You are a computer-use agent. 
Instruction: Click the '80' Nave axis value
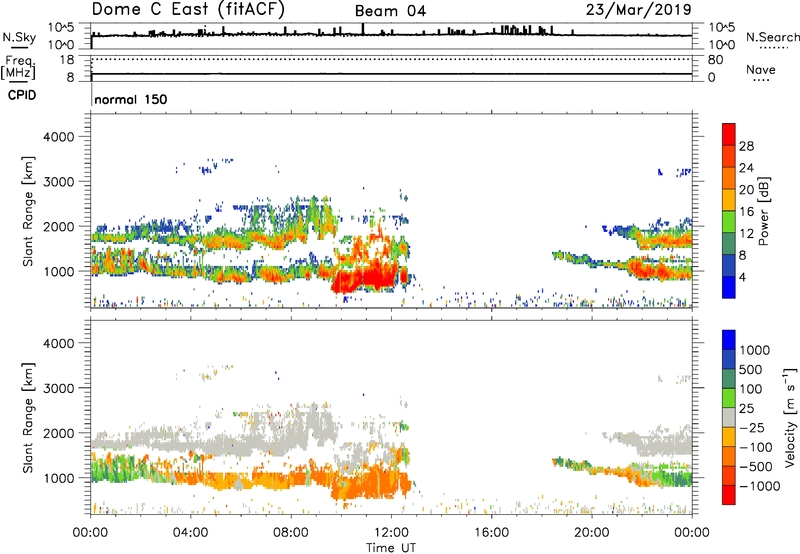[x=715, y=60]
